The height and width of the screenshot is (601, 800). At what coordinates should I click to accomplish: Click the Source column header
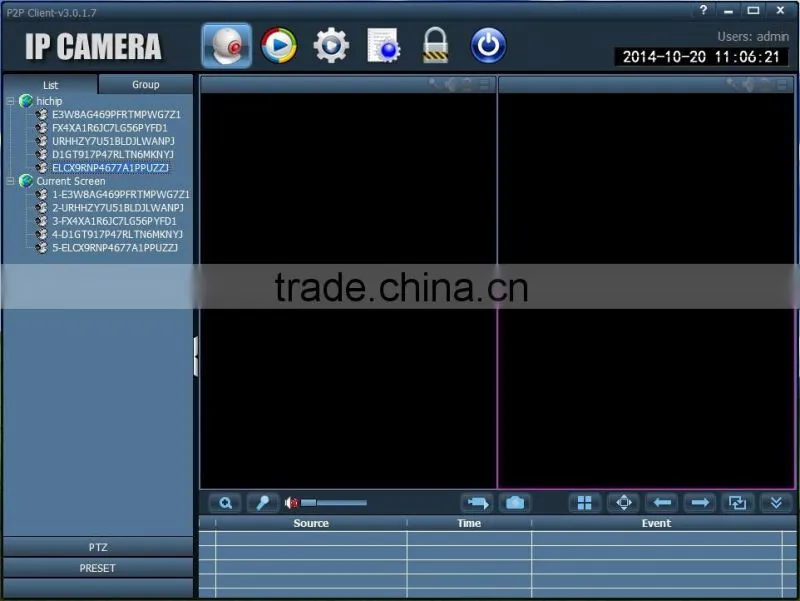(x=311, y=523)
